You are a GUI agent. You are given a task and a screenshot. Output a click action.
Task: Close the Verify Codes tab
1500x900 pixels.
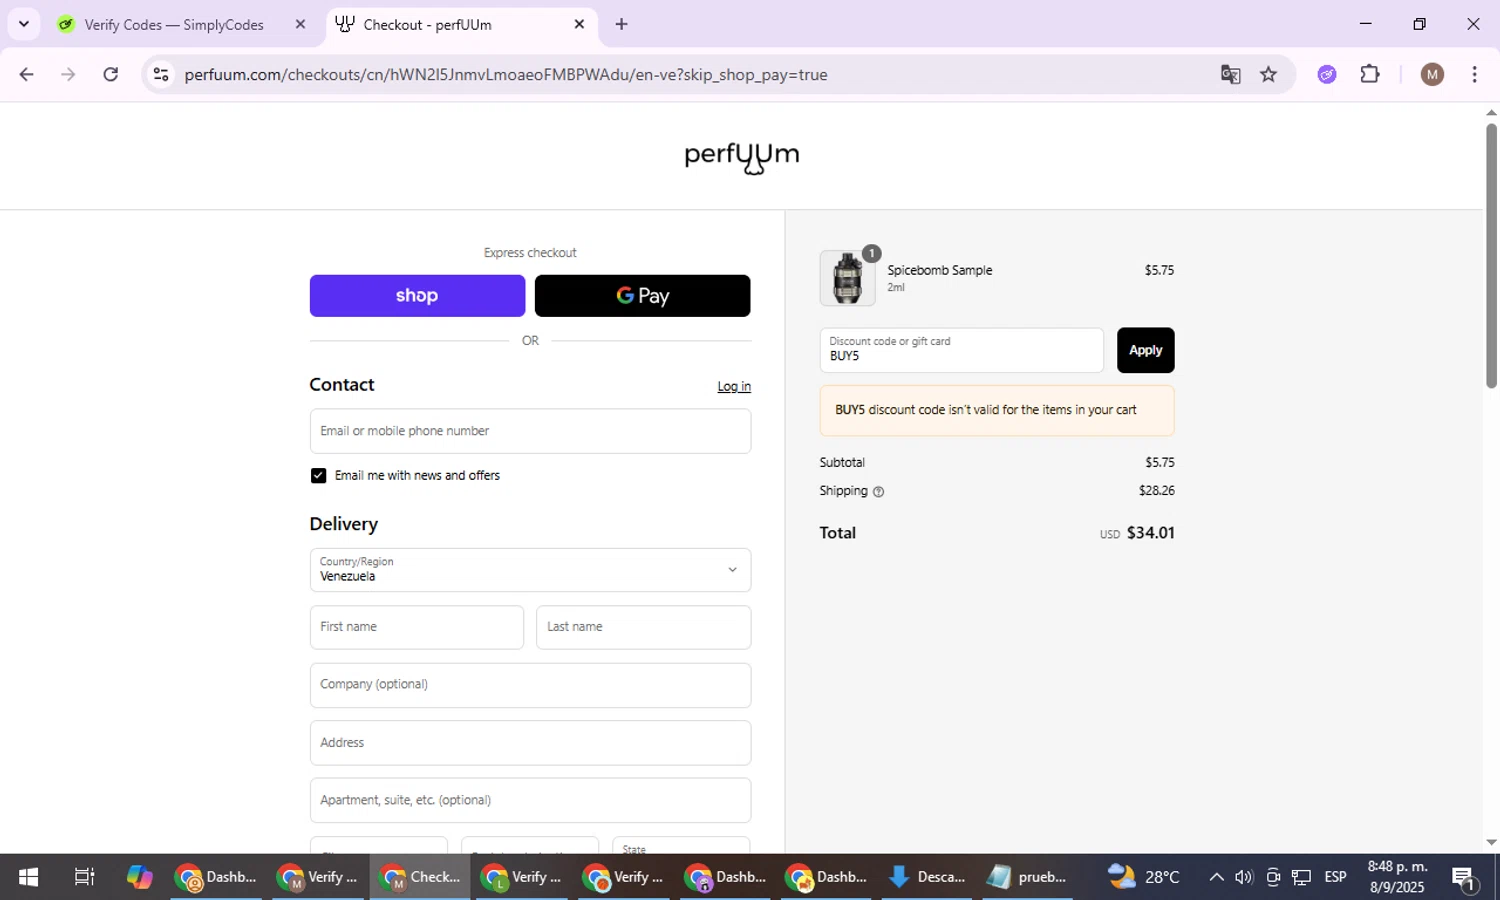tap(300, 24)
